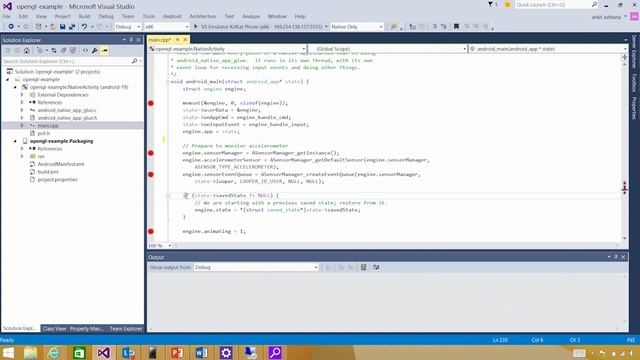The height and width of the screenshot is (360, 640).
Task: Open the x86 platform dropdown
Action: [x=167, y=27]
